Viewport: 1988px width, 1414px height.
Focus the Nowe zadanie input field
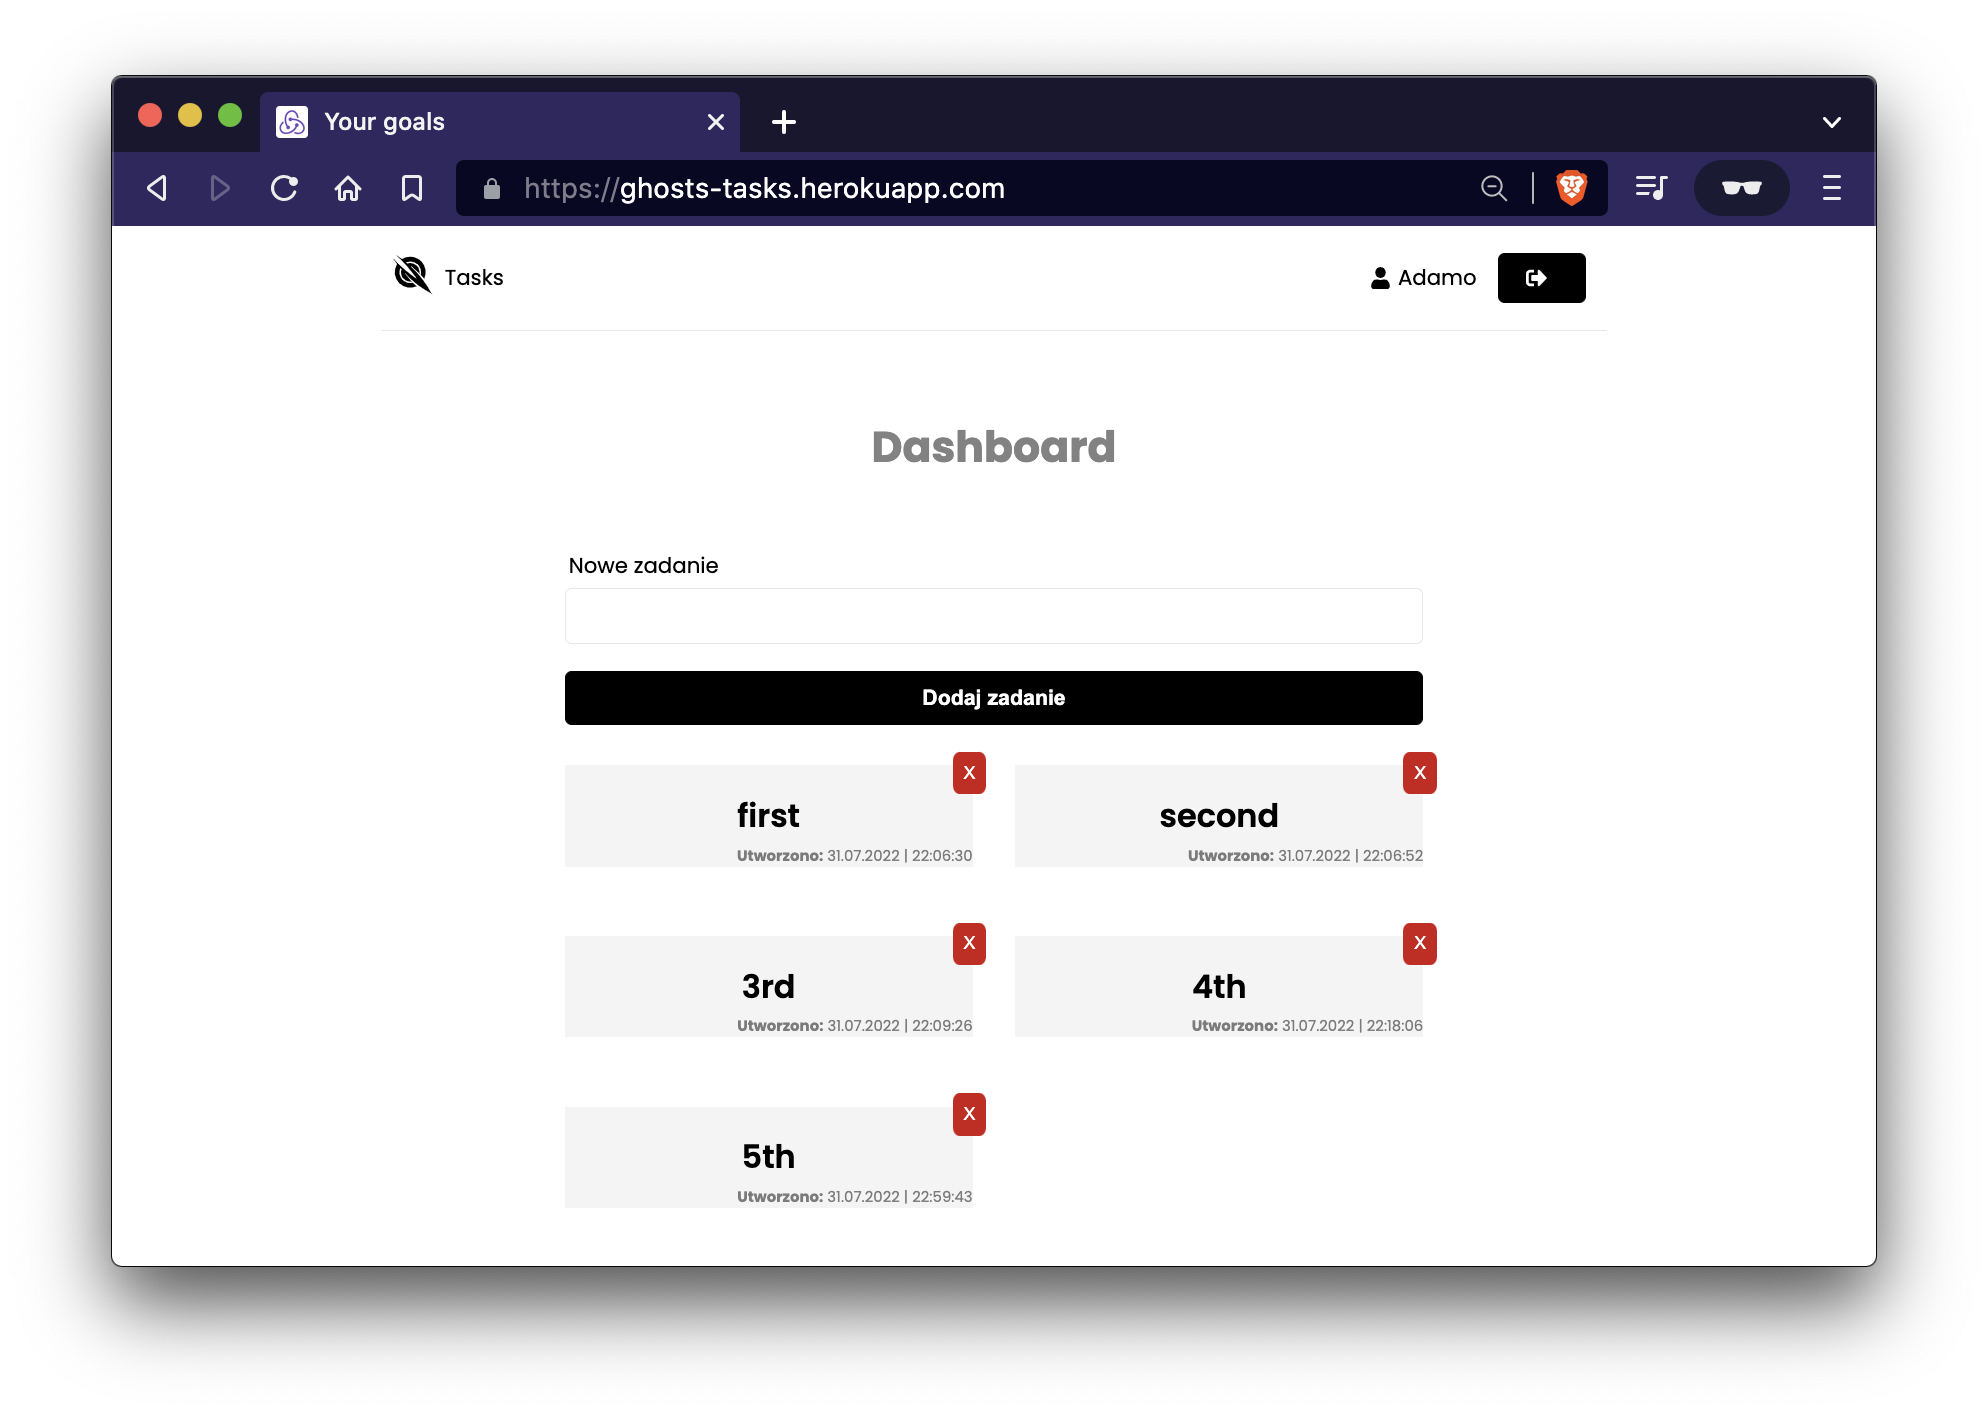[993, 616]
